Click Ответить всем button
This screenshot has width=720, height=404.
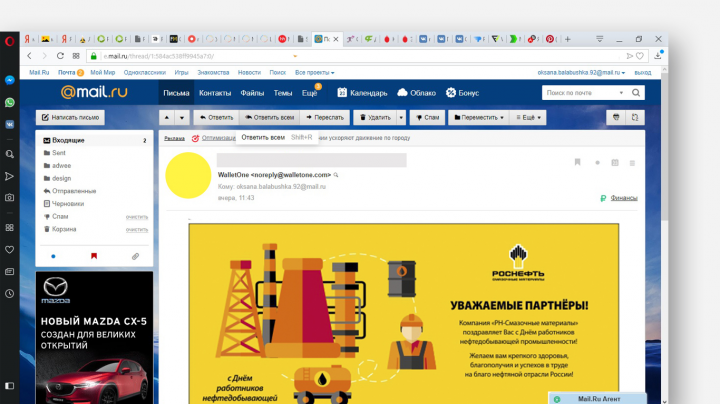click(x=270, y=118)
